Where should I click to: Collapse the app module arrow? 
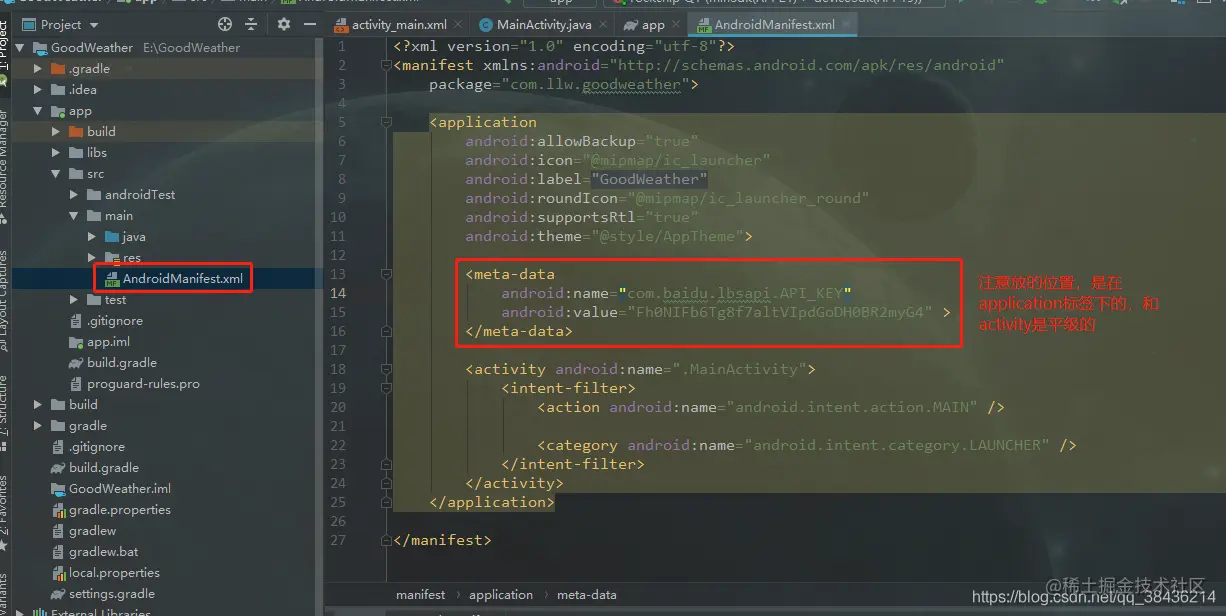click(x=38, y=111)
